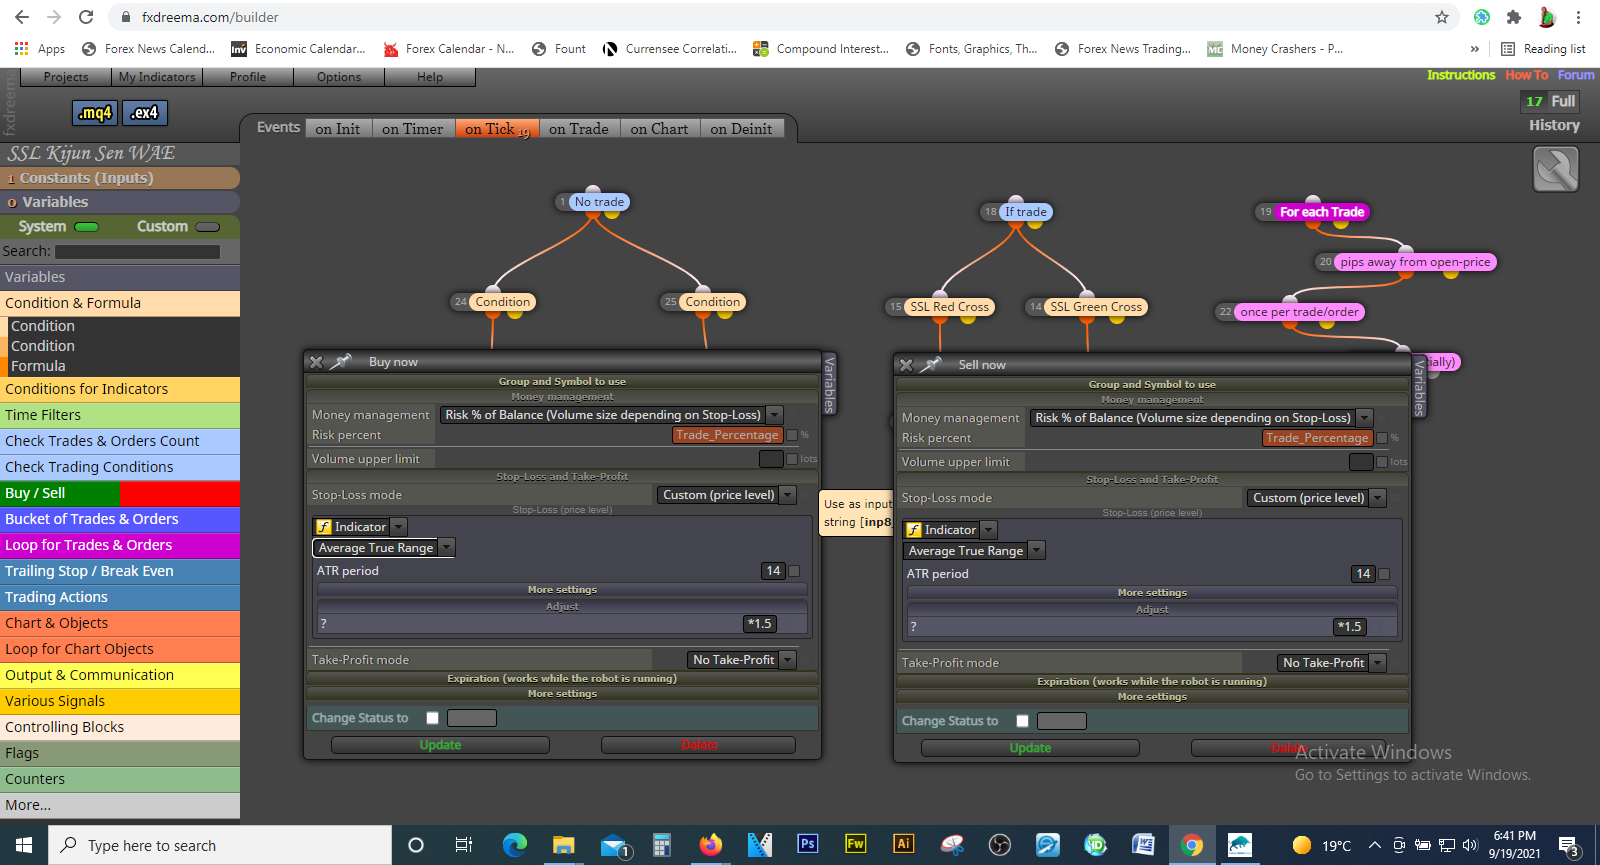Select the SSL Green Cross block
This screenshot has width=1600, height=865.
tap(1096, 307)
